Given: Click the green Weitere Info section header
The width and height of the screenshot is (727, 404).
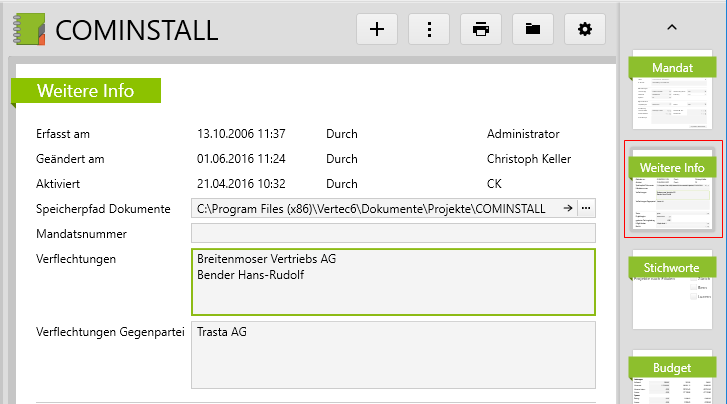Looking at the screenshot, I should pyautogui.click(x=86, y=91).
